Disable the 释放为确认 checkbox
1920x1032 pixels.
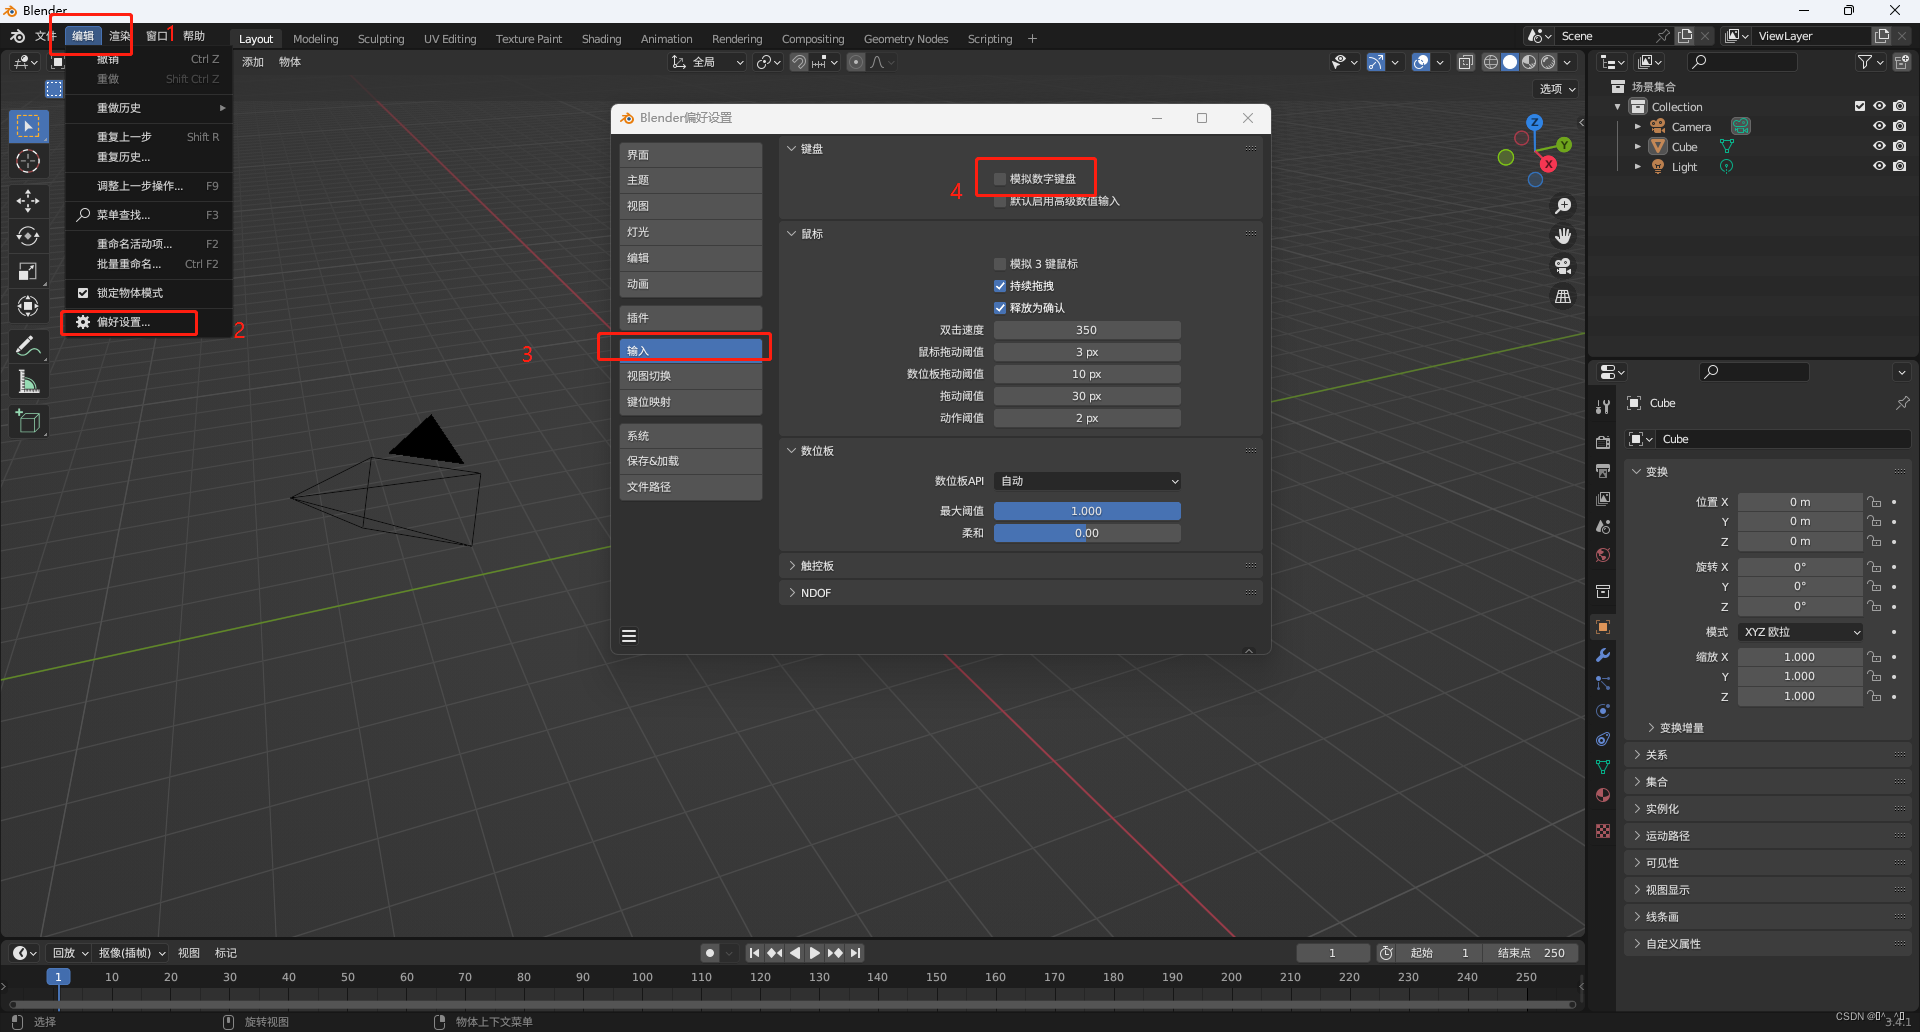[1000, 308]
